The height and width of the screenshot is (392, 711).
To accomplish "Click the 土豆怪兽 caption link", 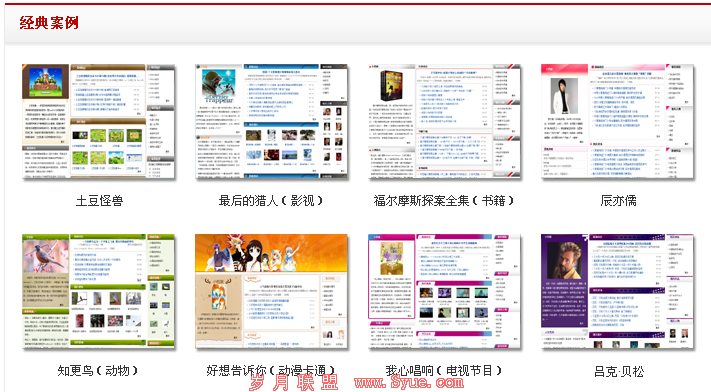I will pyautogui.click(x=99, y=201).
